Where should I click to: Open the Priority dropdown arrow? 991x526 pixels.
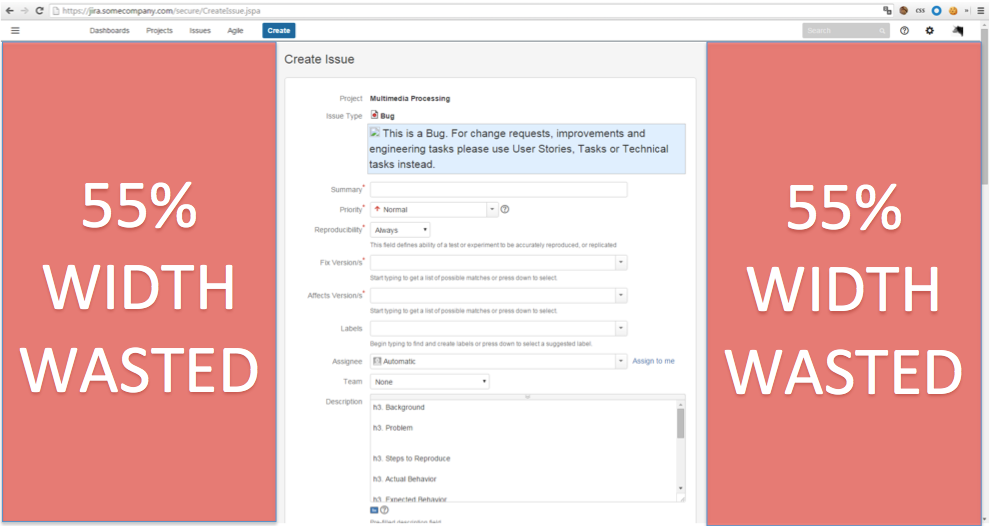coord(492,209)
